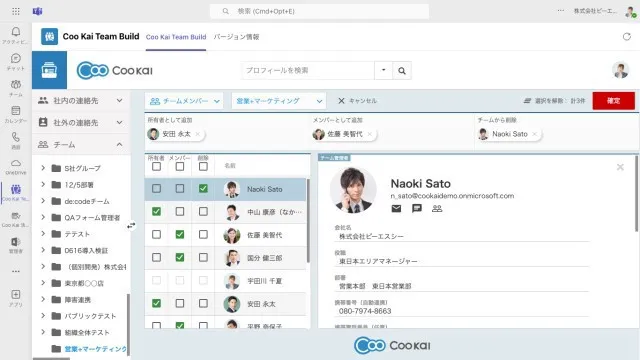Check header select-all owner checkbox
This screenshot has width=640, height=360.
[x=156, y=167]
